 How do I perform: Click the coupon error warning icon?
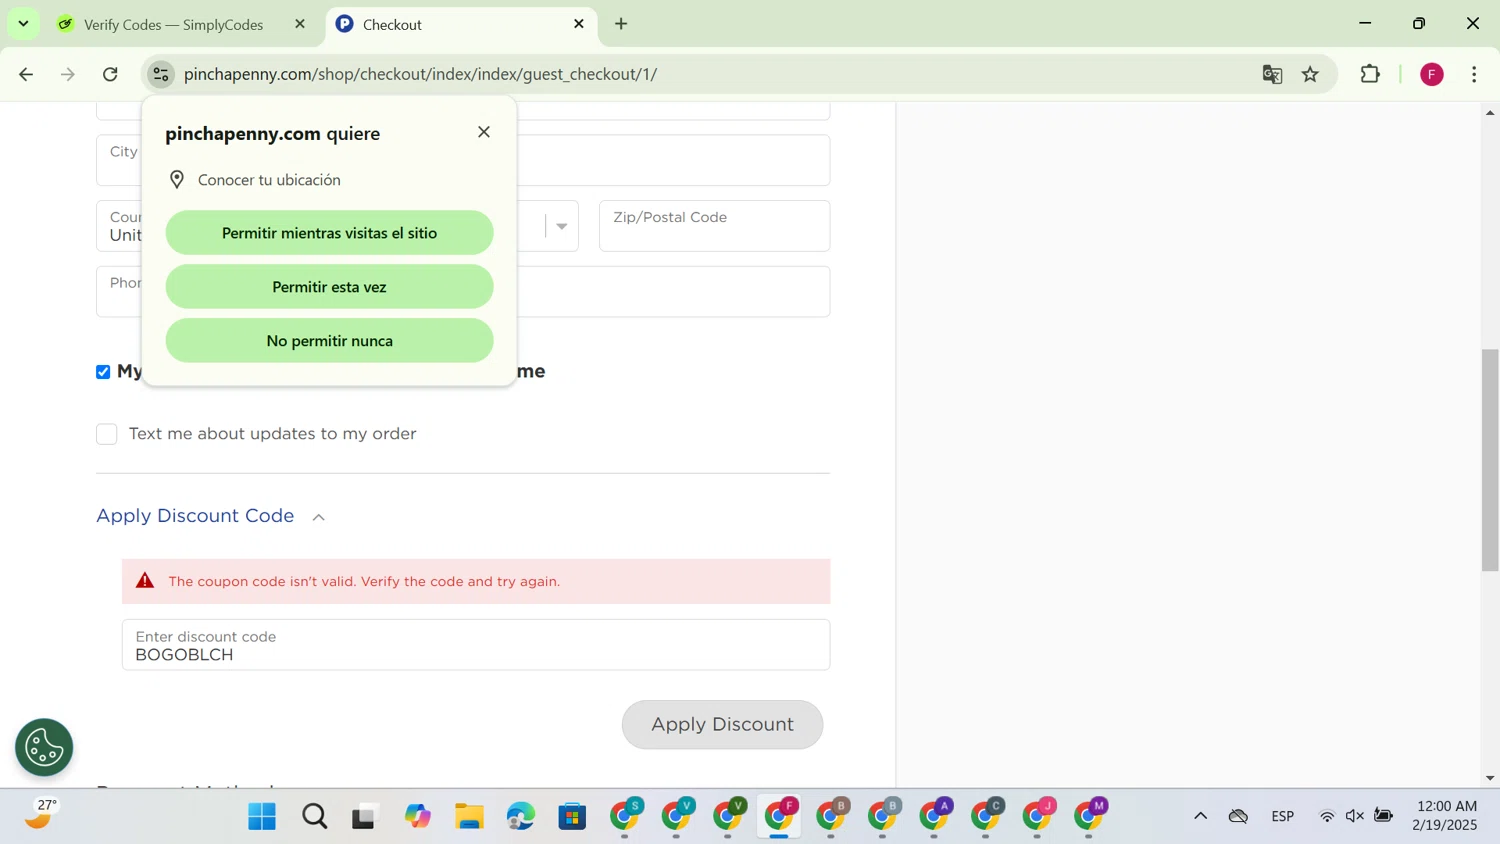(145, 581)
